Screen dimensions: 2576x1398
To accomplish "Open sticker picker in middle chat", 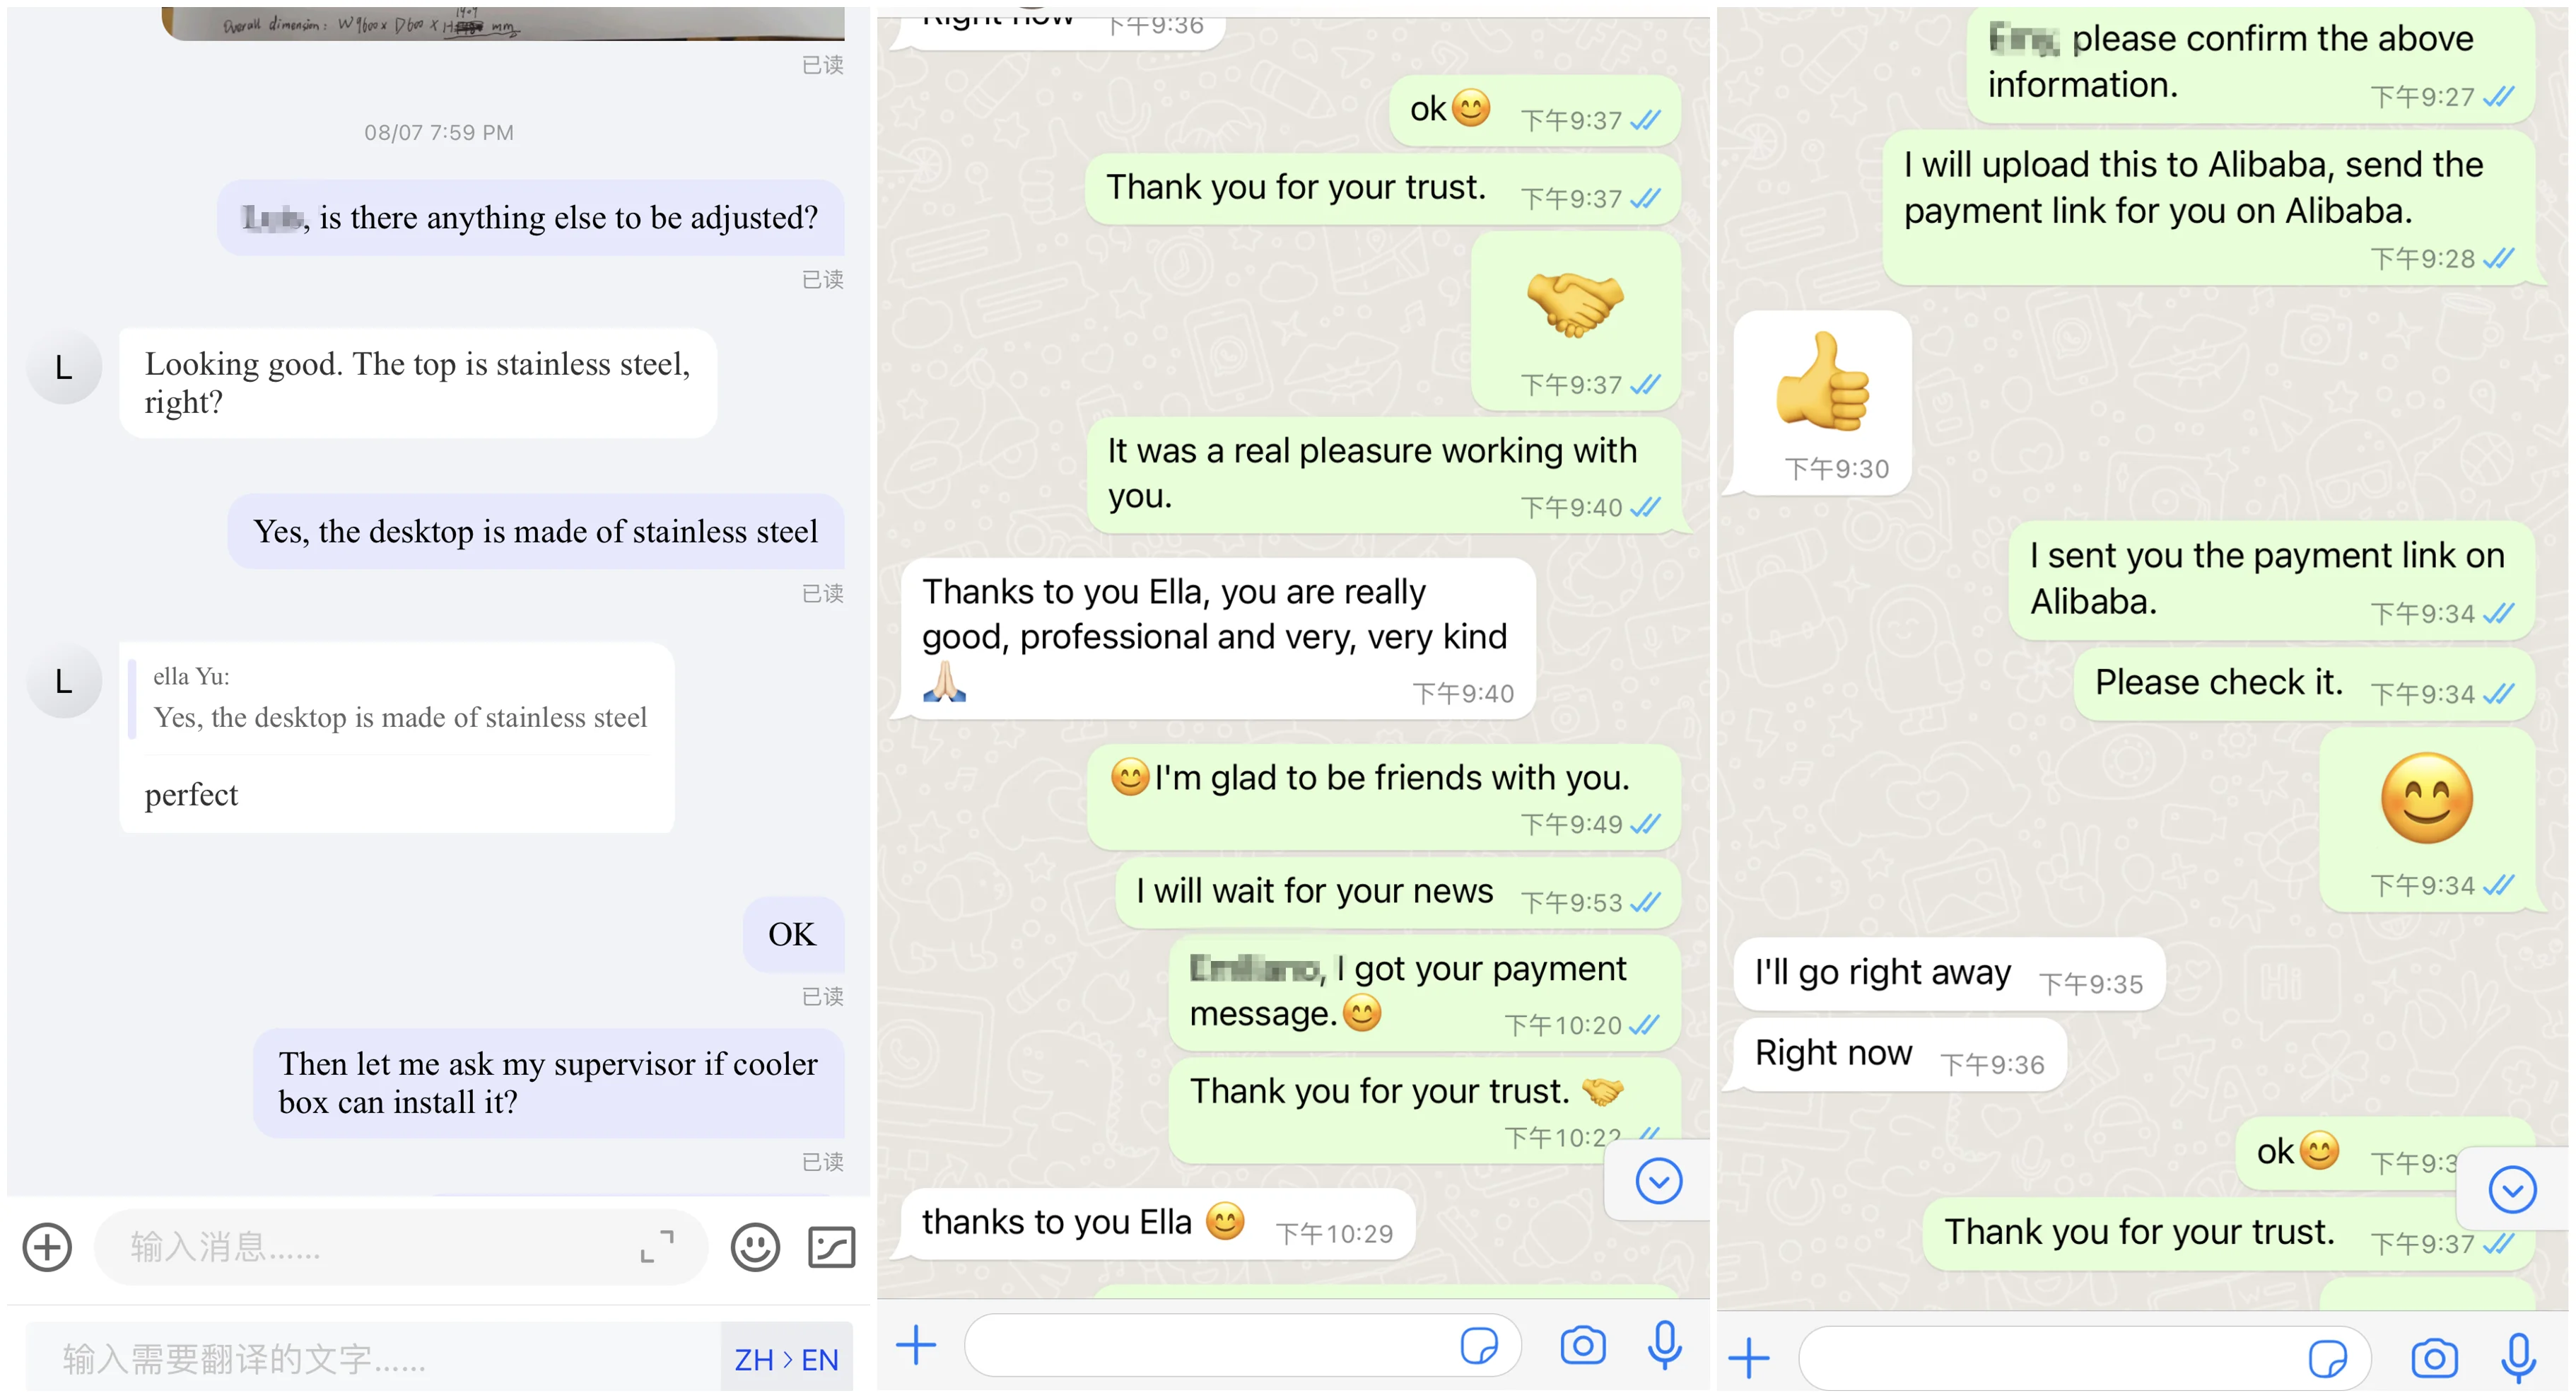I will 1479,1345.
